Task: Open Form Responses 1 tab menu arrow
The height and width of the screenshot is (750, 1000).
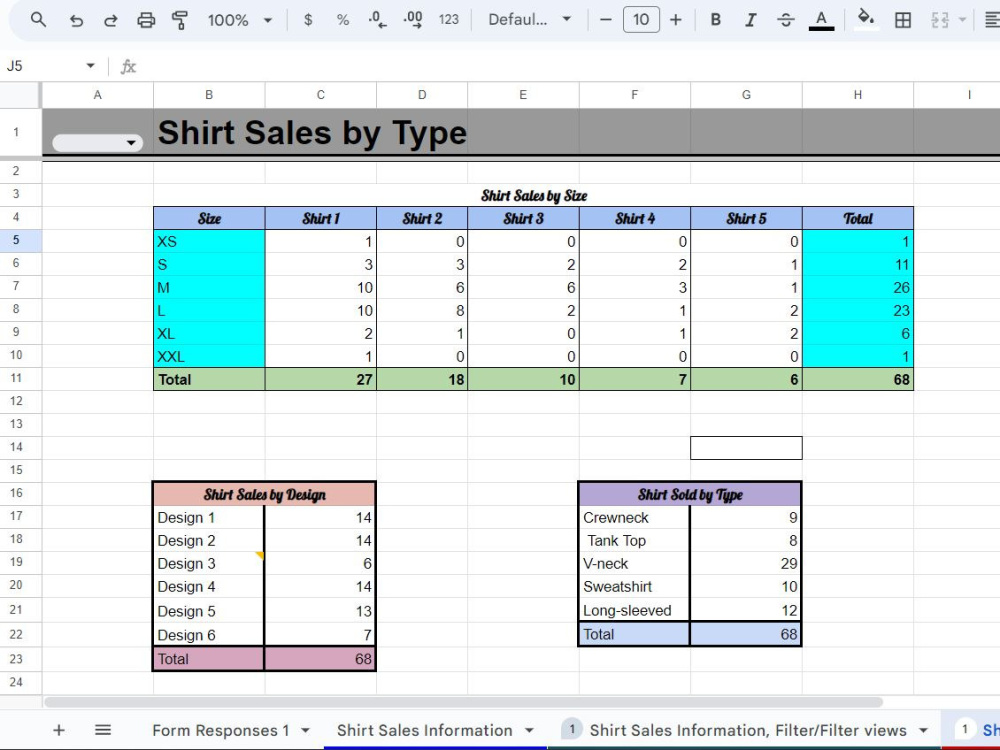Action: click(x=305, y=730)
